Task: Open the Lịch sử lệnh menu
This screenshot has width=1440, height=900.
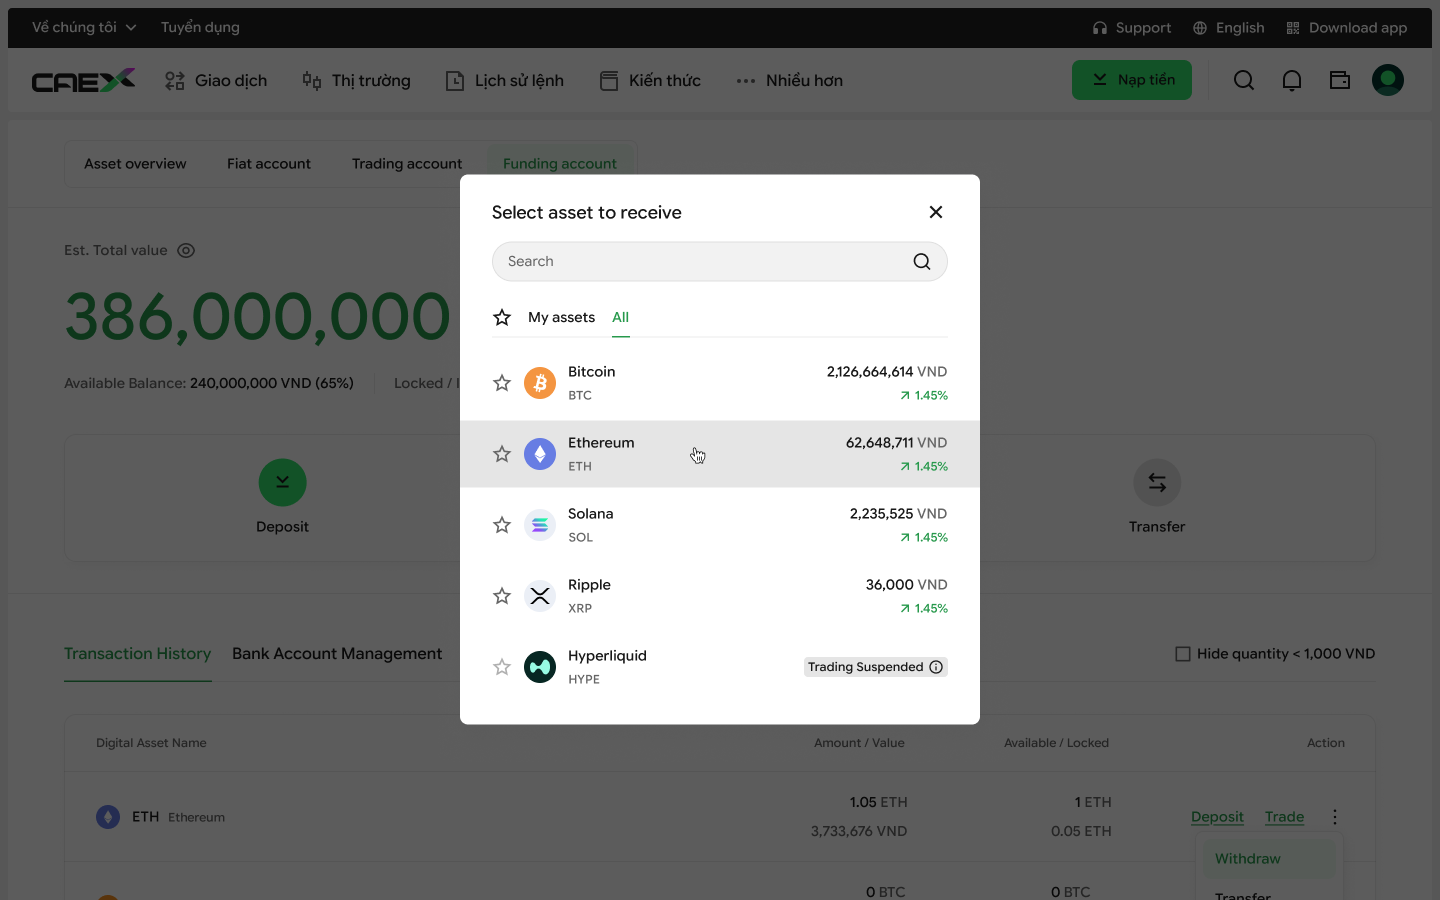Action: pos(505,80)
